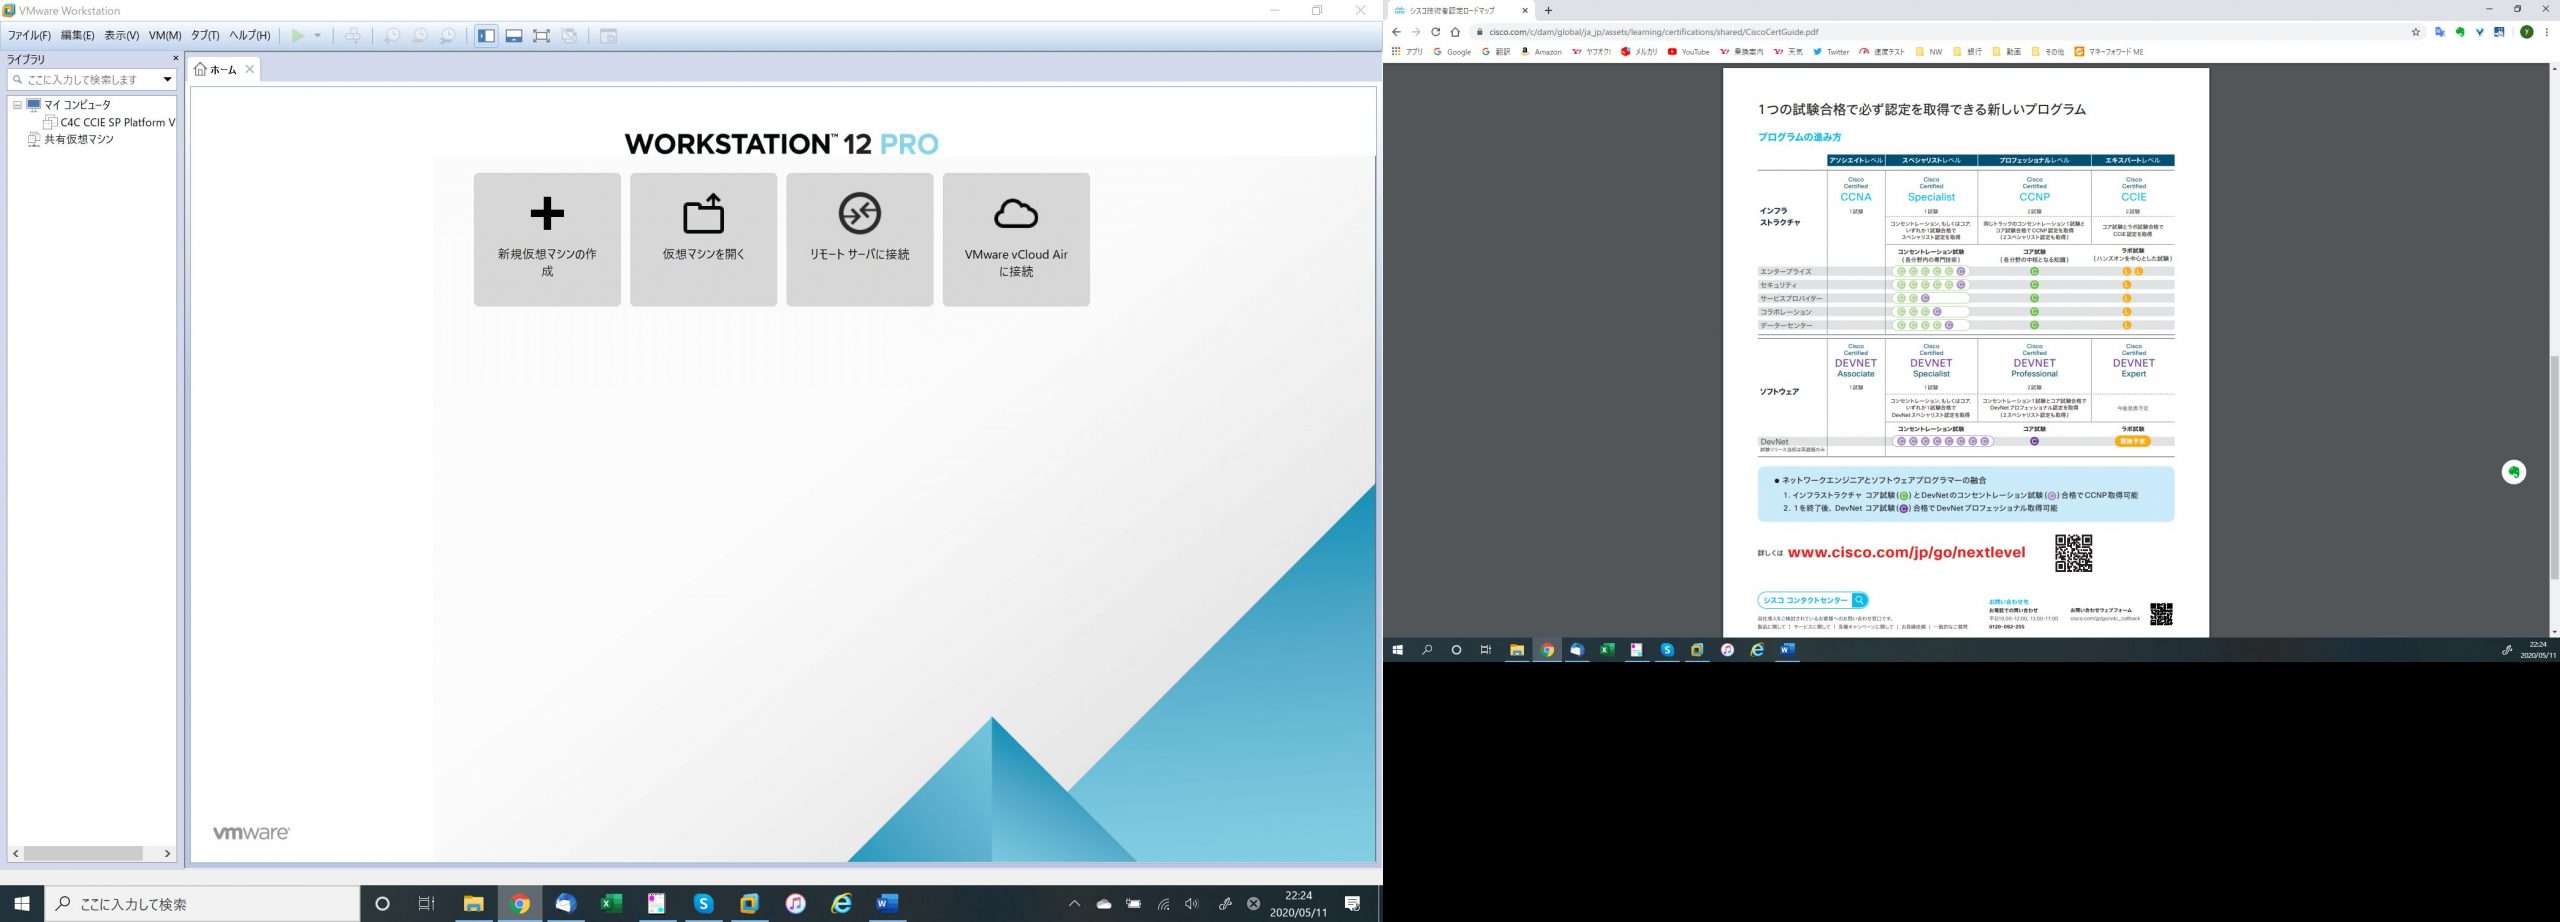Toggle the thumbnail bar view button
Image resolution: width=2560 pixels, height=922 pixels.
[514, 36]
